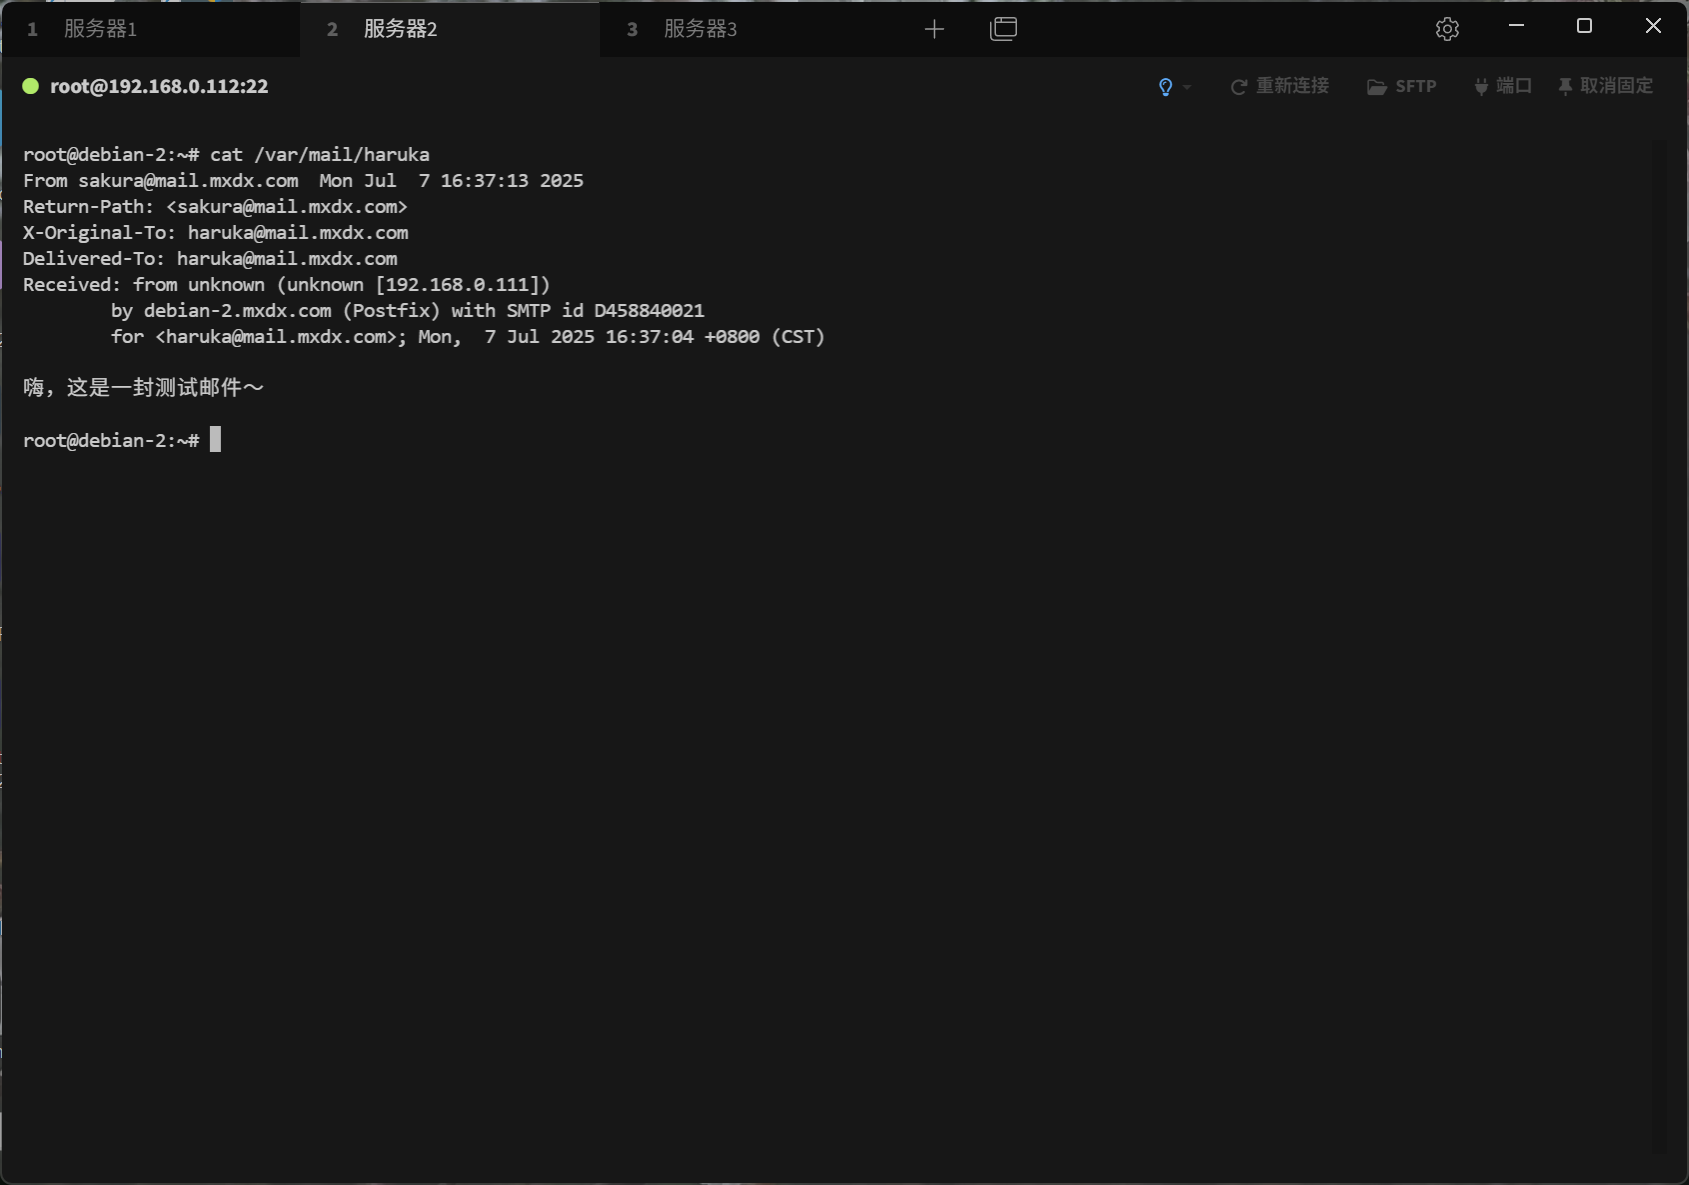Image resolution: width=1689 pixels, height=1185 pixels.
Task: Click the green connection status indicator
Action: coord(31,86)
